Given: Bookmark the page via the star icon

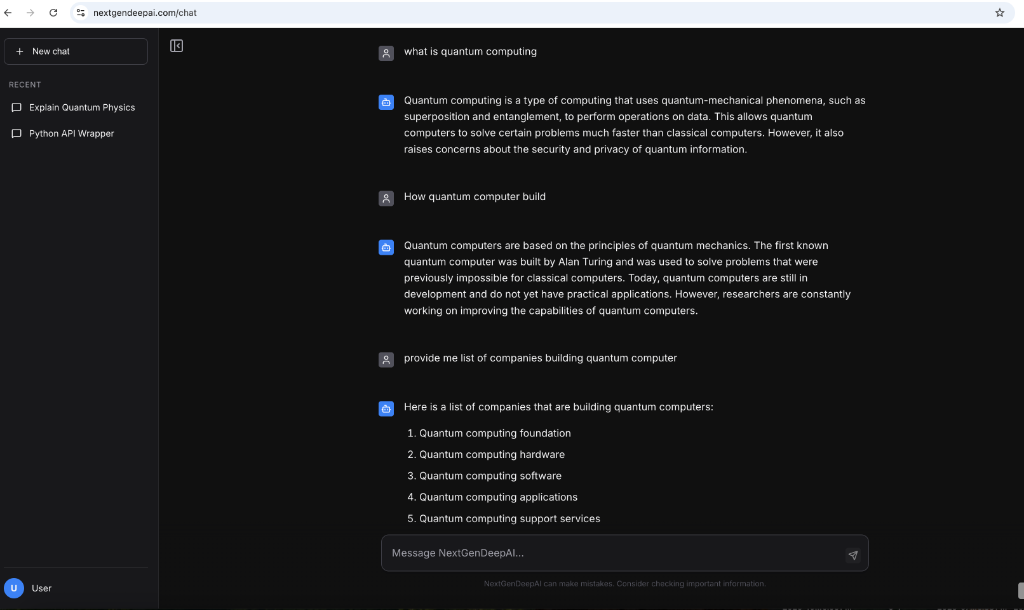Looking at the screenshot, I should coord(999,13).
